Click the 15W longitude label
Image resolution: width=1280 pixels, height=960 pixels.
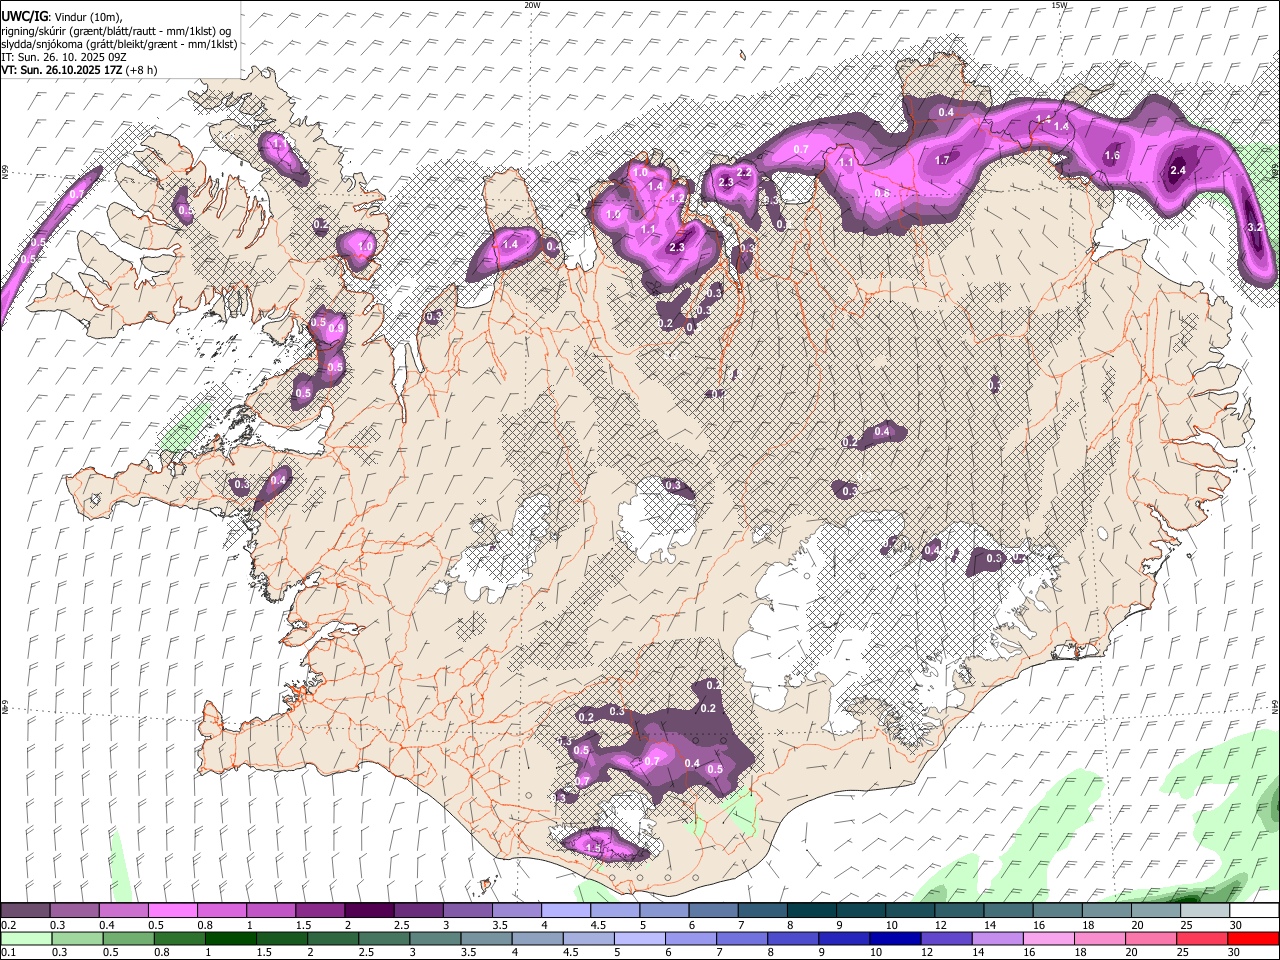[1059, 5]
